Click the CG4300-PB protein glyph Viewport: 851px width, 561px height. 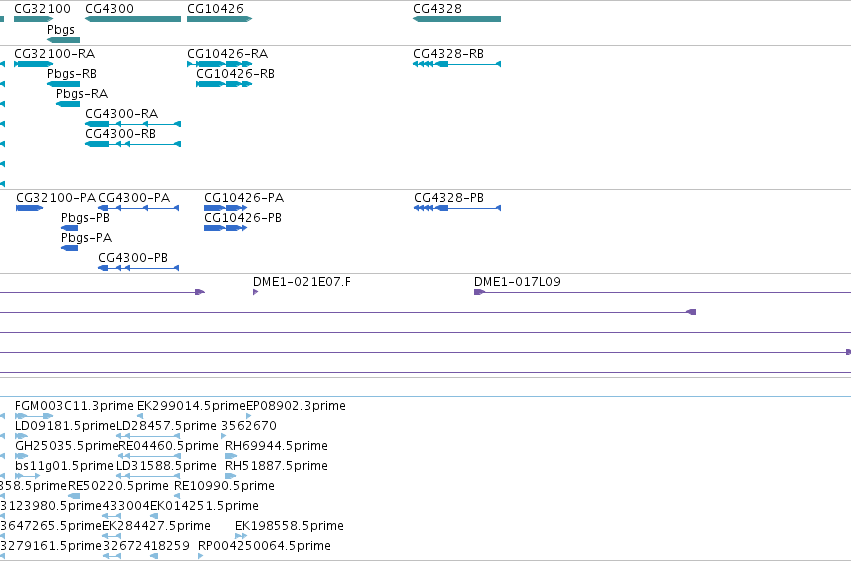pyautogui.click(x=138, y=268)
